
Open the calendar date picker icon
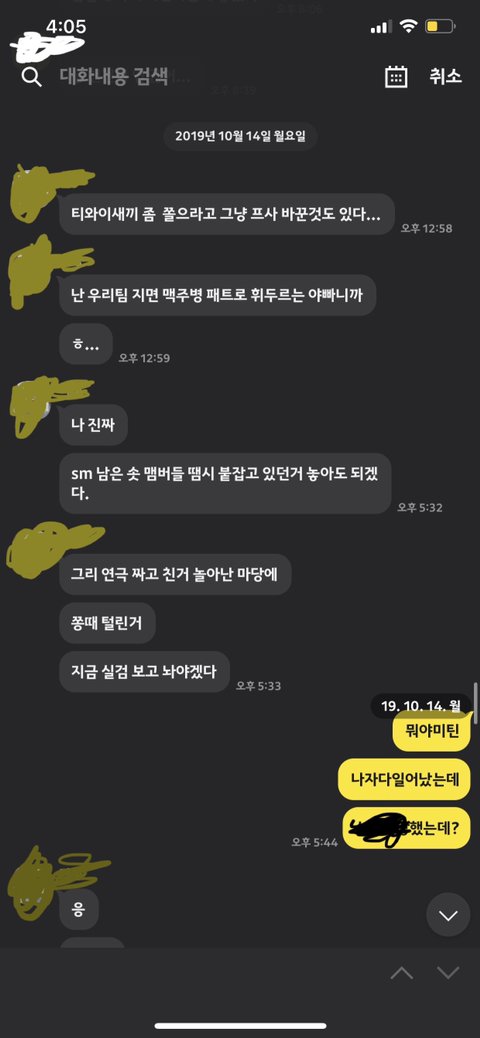pyautogui.click(x=396, y=77)
